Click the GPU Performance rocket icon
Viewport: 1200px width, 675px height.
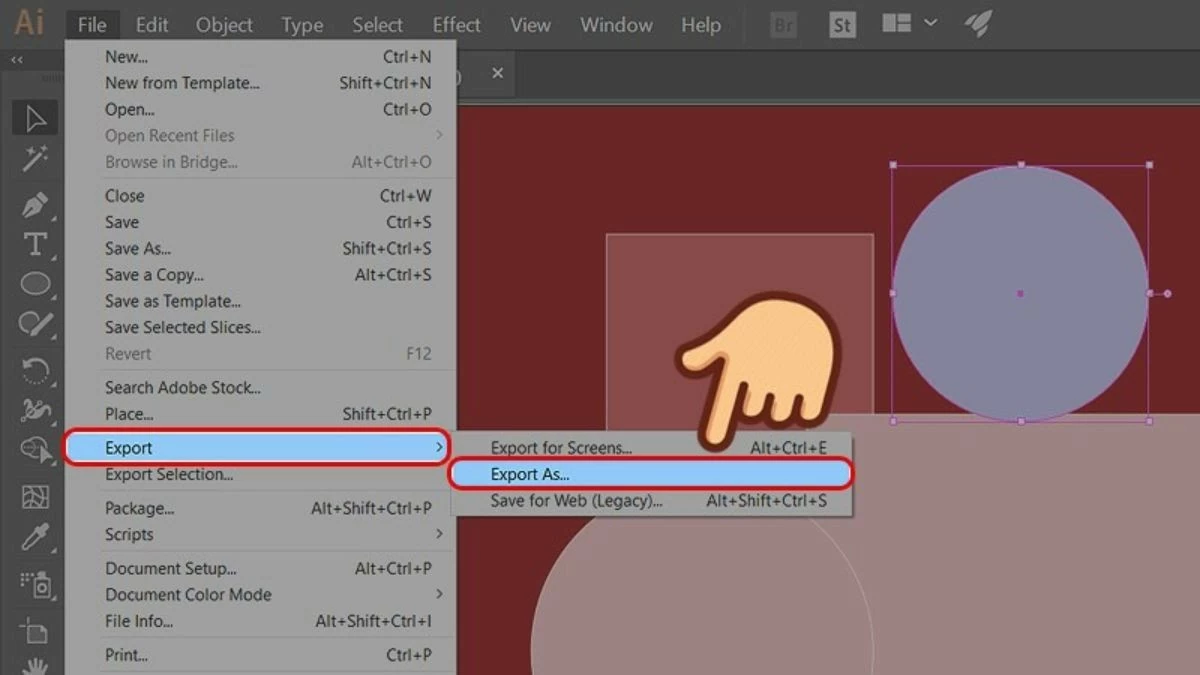(977, 25)
